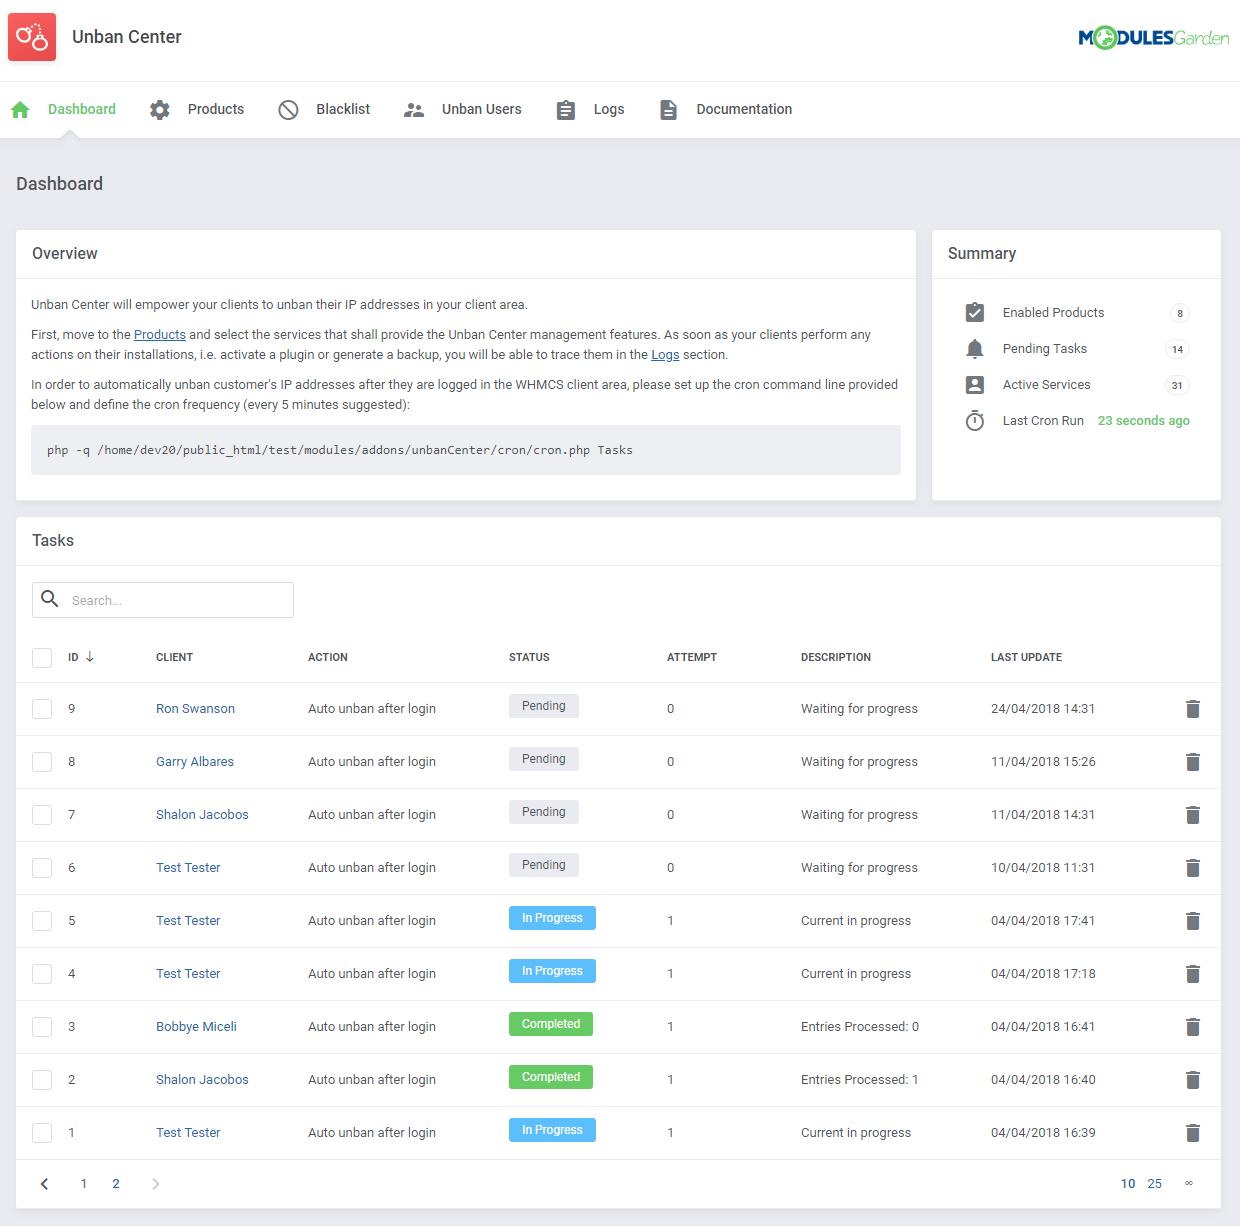Click the Enabled Products checkmark icon

[975, 313]
